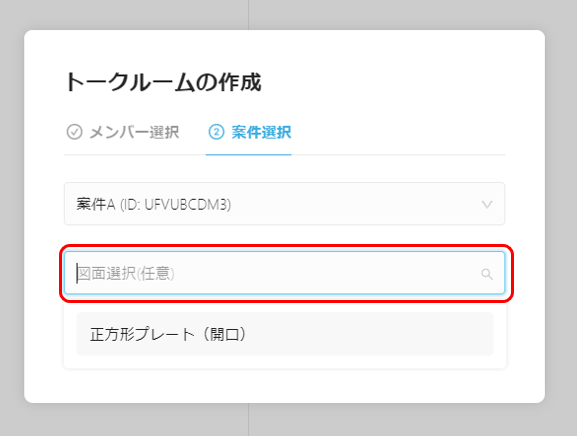Select the 案件選択 step tab
This screenshot has height=436, width=577.
[x=250, y=132]
